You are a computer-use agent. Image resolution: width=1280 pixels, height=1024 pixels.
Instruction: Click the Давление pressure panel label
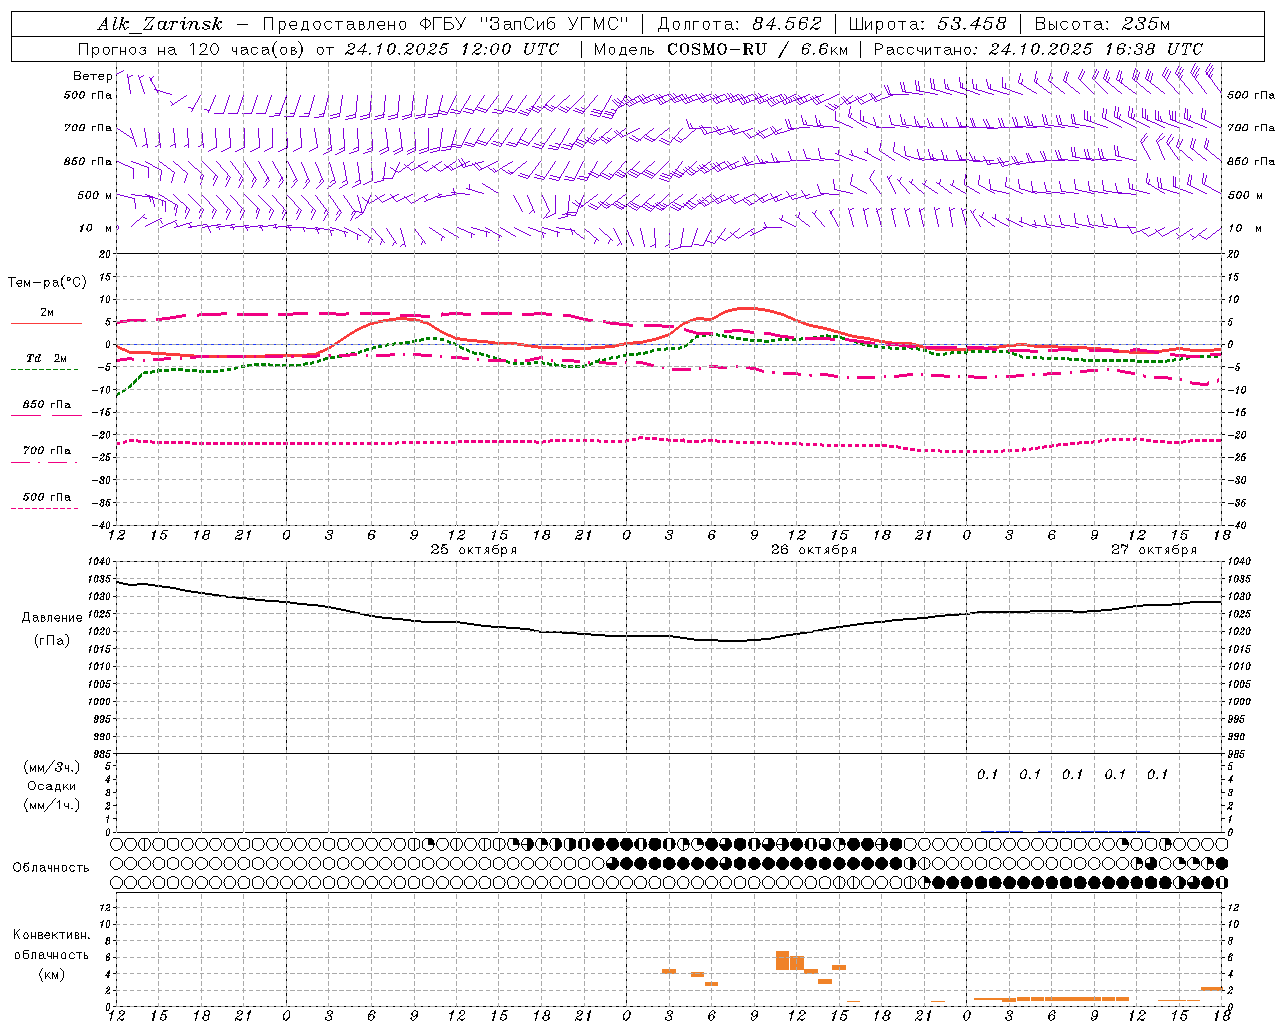pyautogui.click(x=52, y=618)
